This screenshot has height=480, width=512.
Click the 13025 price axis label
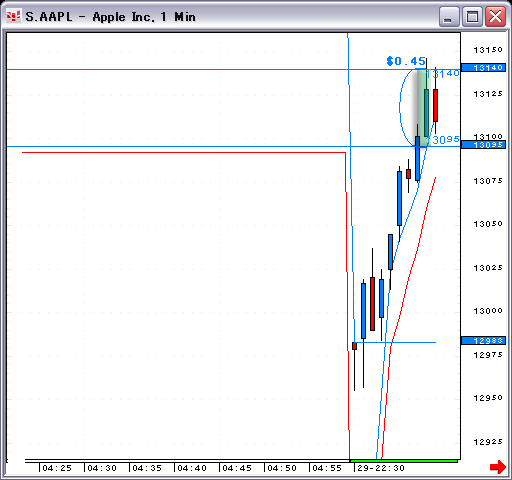[488, 268]
